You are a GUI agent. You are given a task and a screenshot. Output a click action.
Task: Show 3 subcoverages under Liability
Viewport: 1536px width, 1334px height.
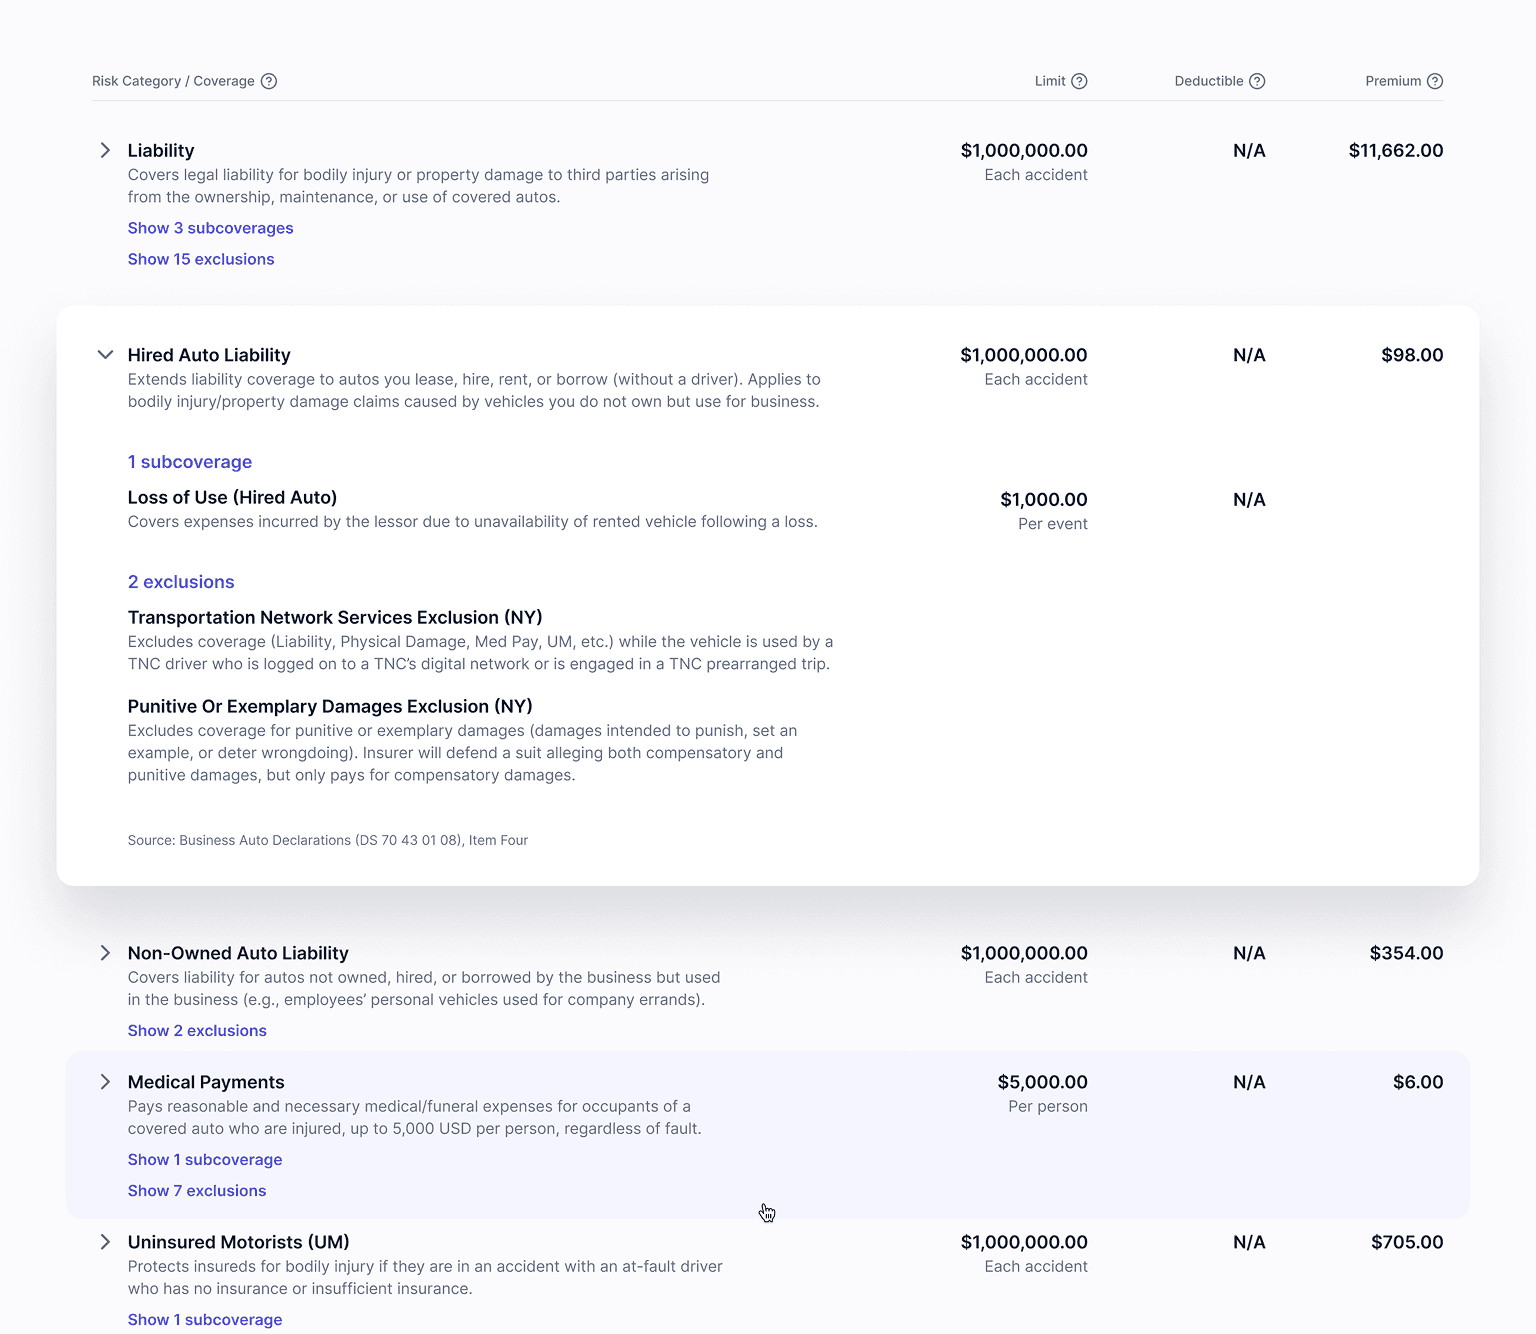[210, 228]
